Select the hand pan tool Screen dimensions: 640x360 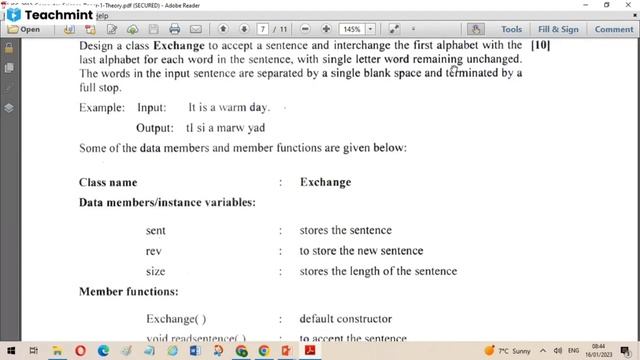click(x=476, y=29)
